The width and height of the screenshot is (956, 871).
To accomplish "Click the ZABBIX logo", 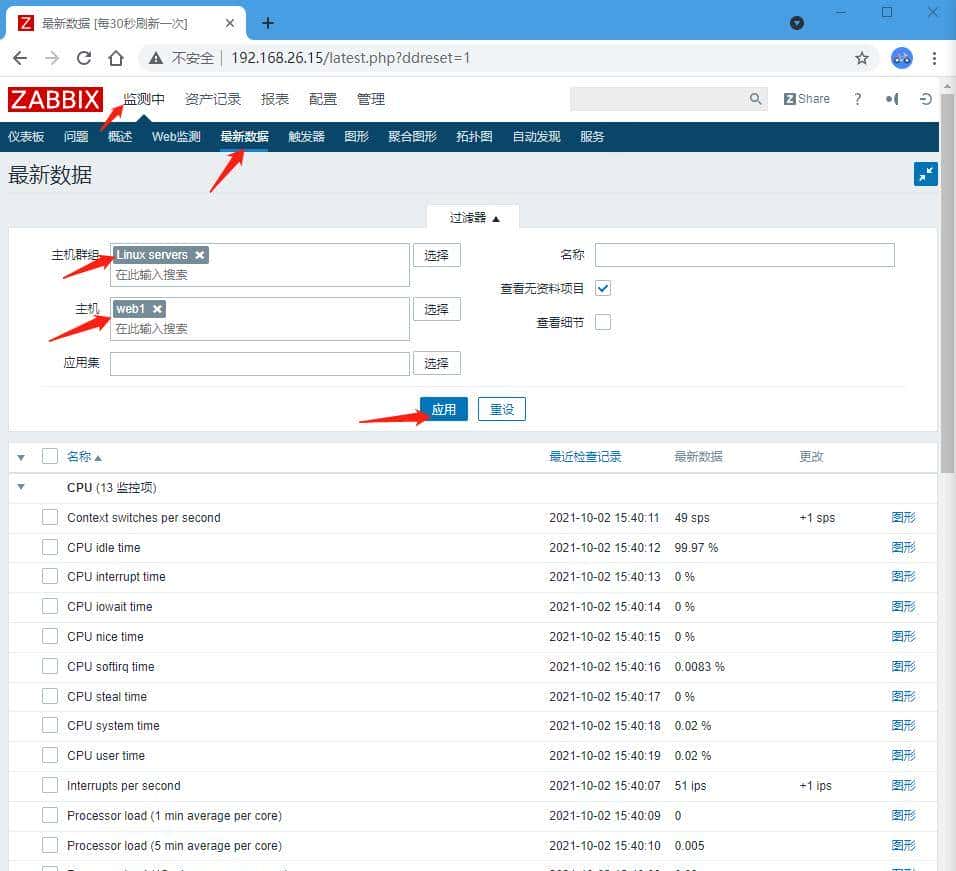I will pyautogui.click(x=55, y=99).
